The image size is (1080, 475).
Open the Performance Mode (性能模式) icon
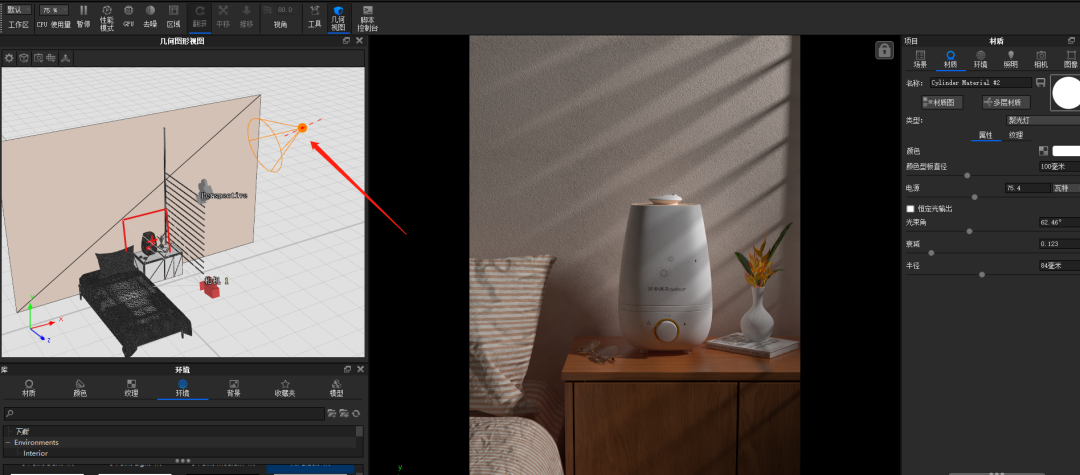[107, 15]
